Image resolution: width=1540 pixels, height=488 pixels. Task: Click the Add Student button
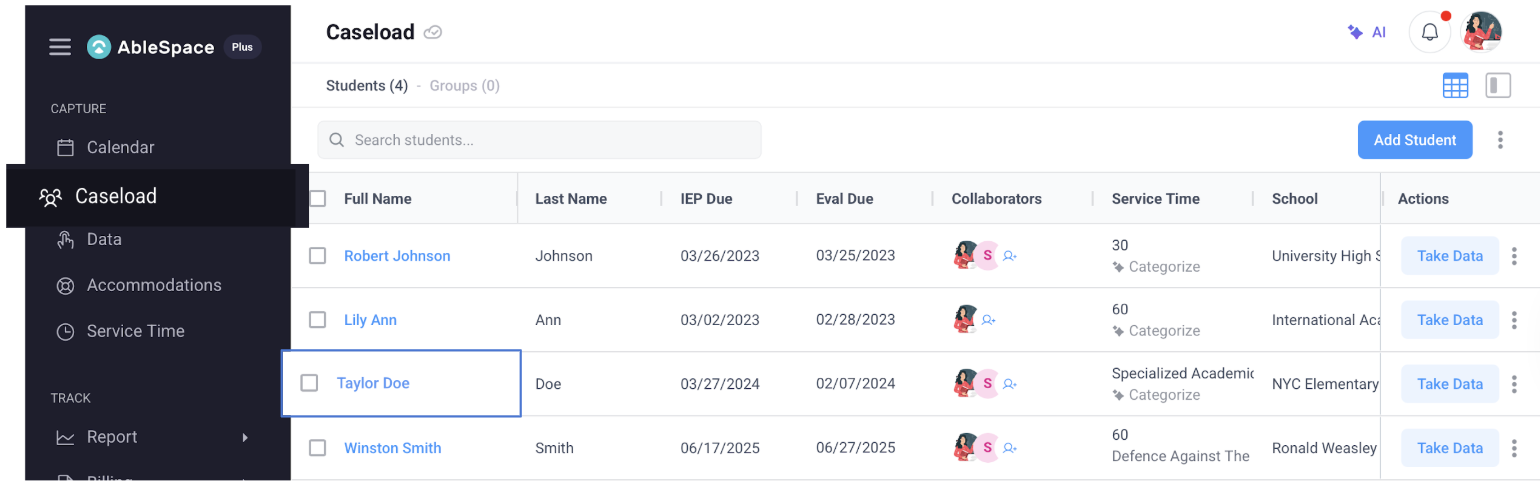point(1414,140)
